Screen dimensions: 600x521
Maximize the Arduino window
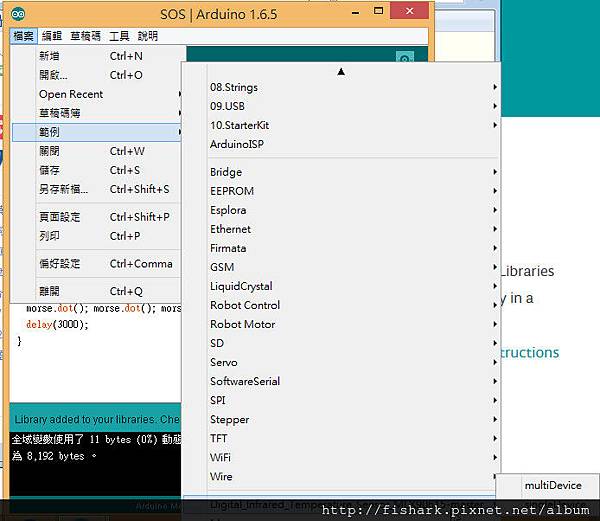378,11
